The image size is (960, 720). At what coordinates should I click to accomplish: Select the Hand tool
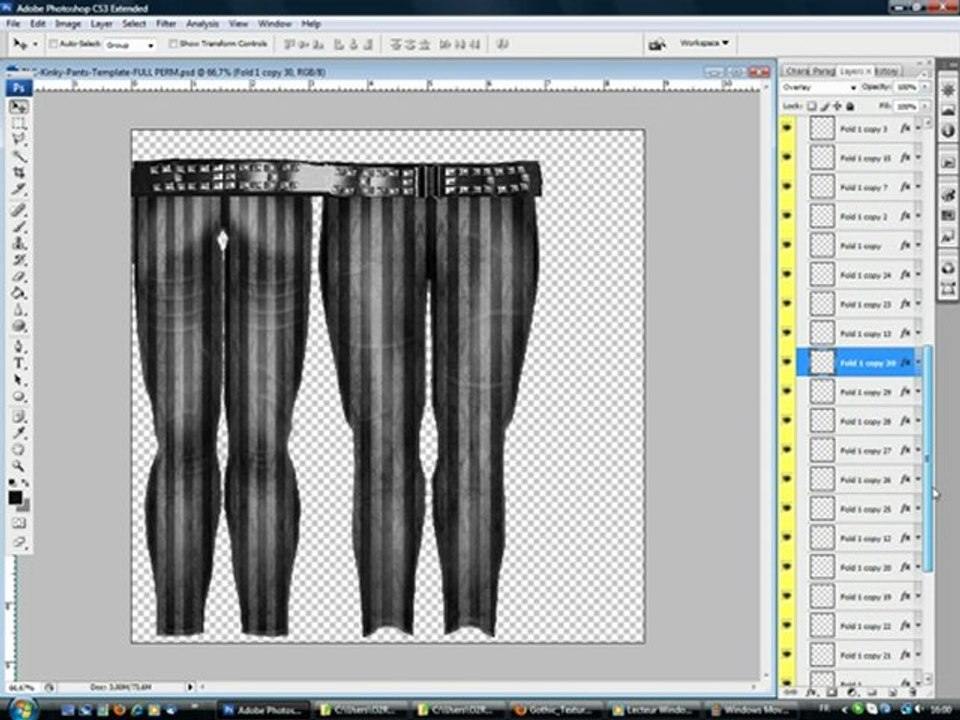pos(19,450)
